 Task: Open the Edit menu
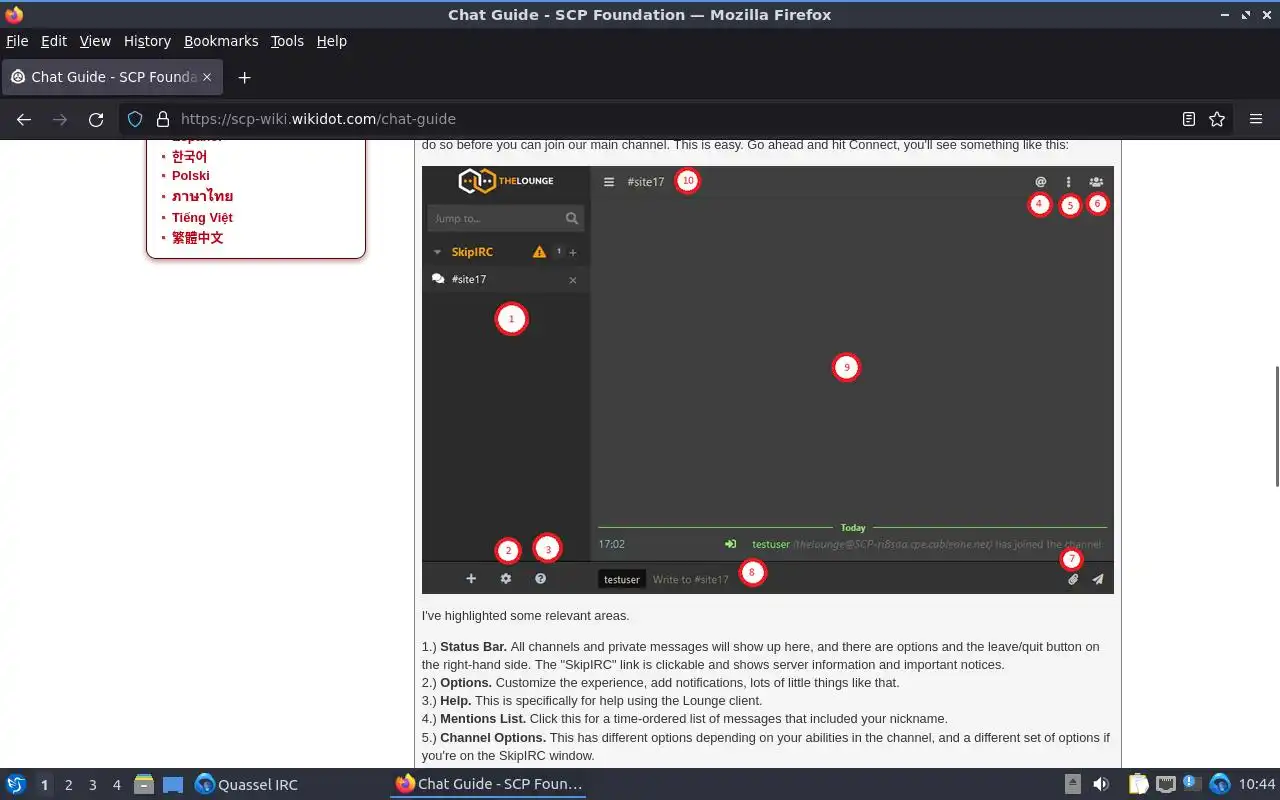(54, 41)
